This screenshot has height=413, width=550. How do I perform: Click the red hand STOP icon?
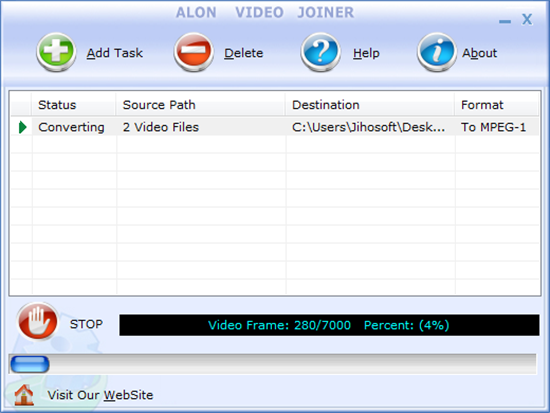click(38, 322)
